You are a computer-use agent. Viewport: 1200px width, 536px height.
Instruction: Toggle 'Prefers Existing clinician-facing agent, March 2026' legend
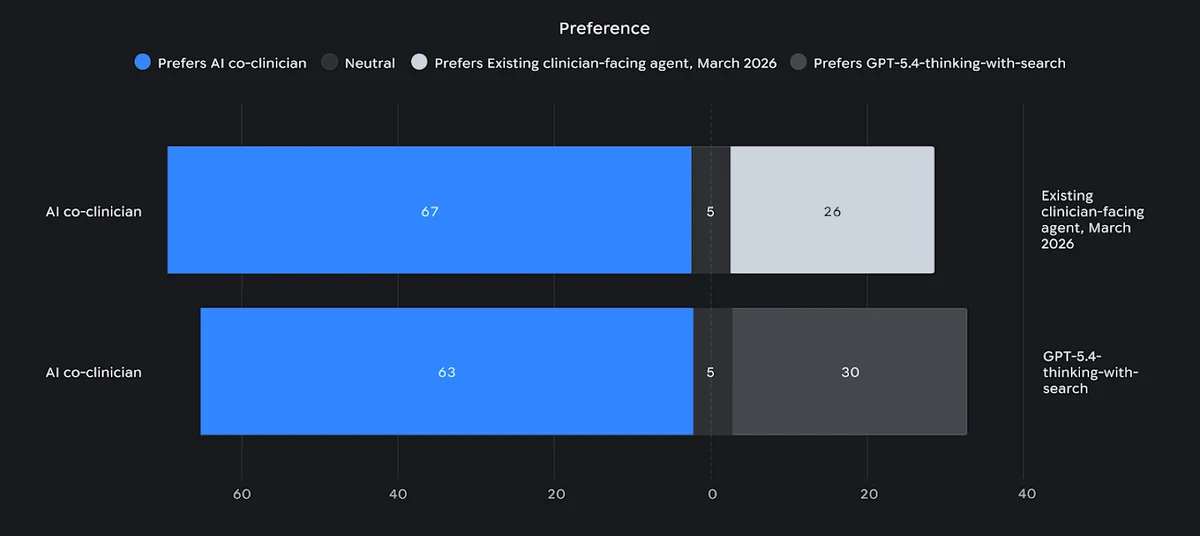point(605,63)
